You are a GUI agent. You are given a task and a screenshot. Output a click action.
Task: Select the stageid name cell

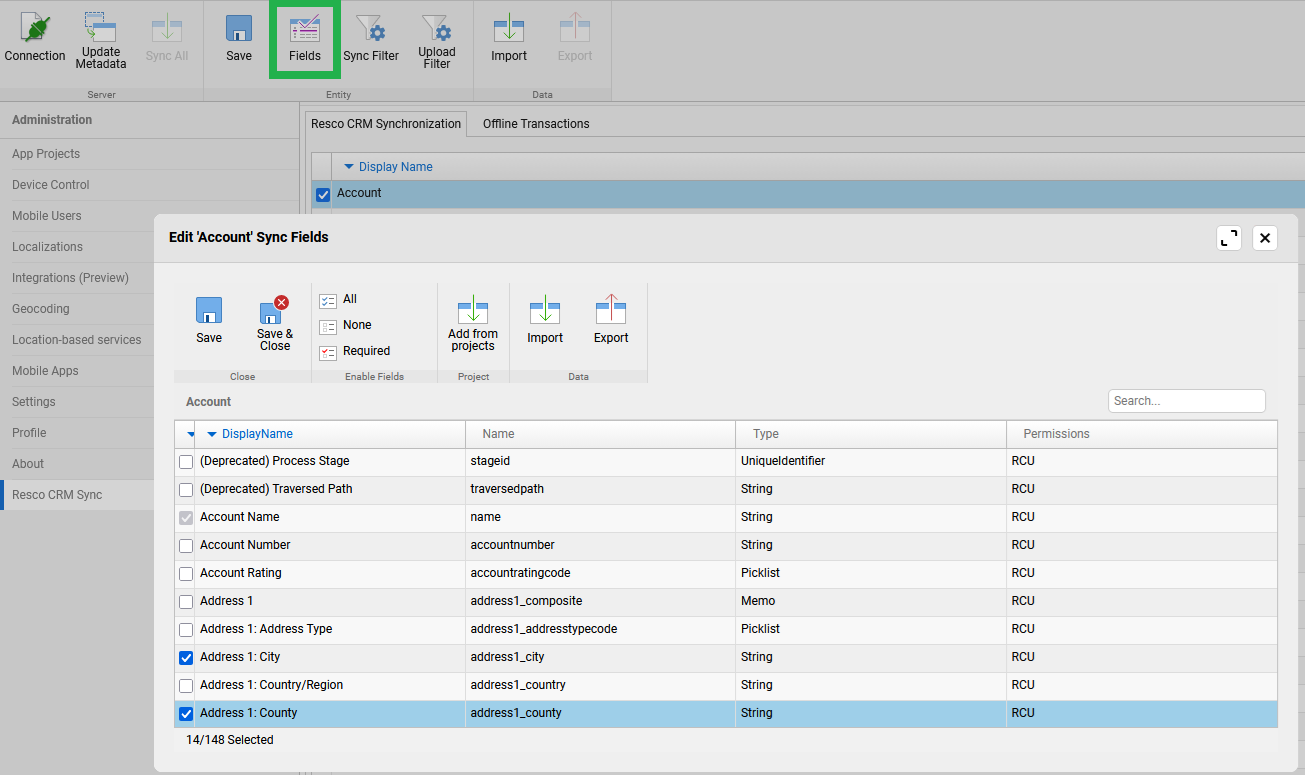(x=601, y=461)
